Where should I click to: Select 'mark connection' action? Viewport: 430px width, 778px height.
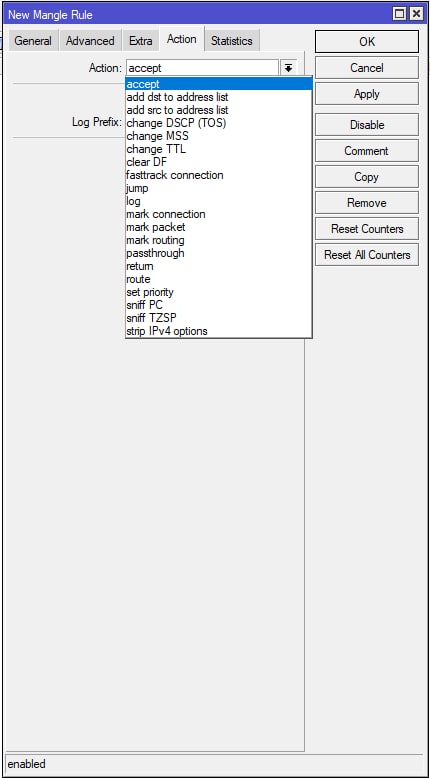coord(219,214)
